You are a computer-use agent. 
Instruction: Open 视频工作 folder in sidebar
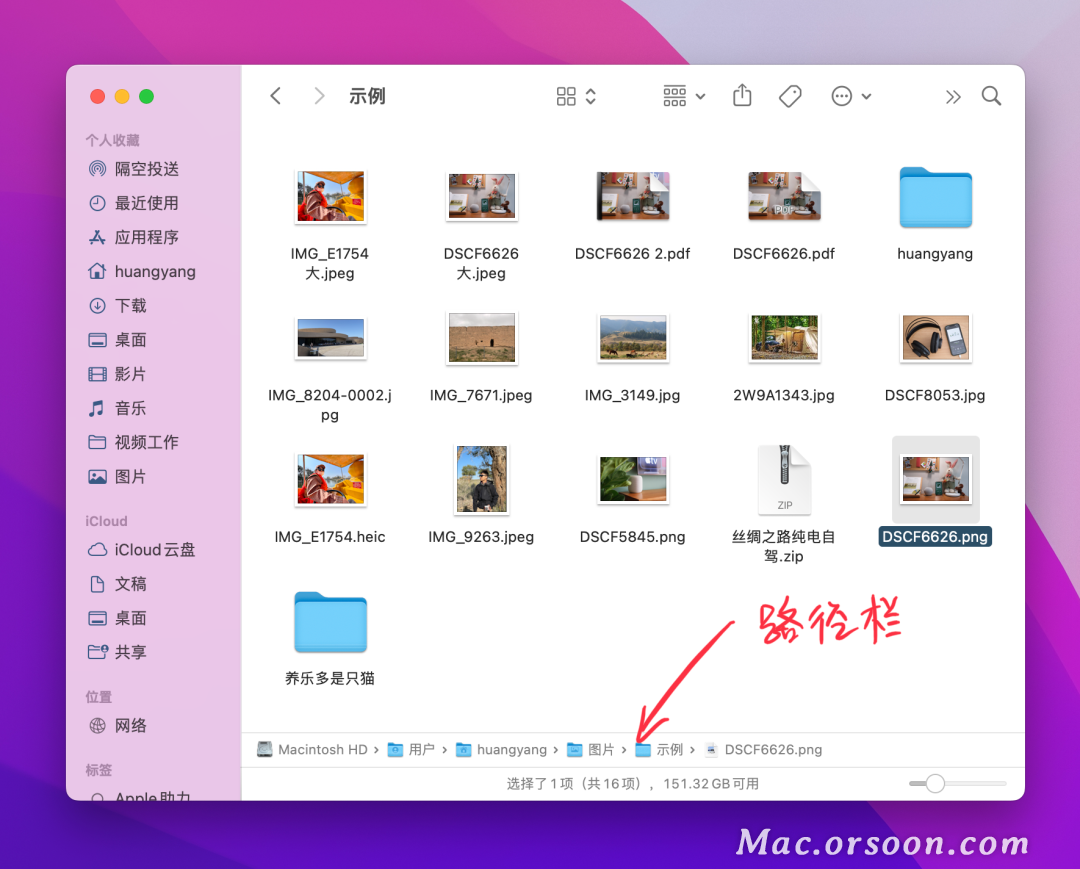point(134,442)
